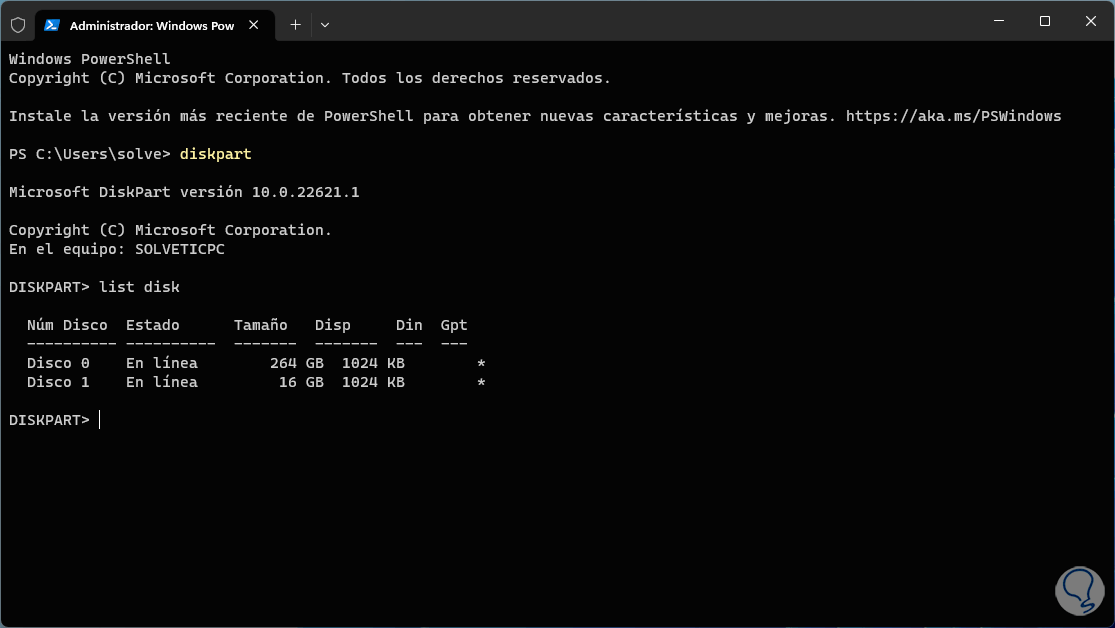This screenshot has height=628, width=1115.
Task: Select the Disco 1 row label
Action: coord(58,383)
